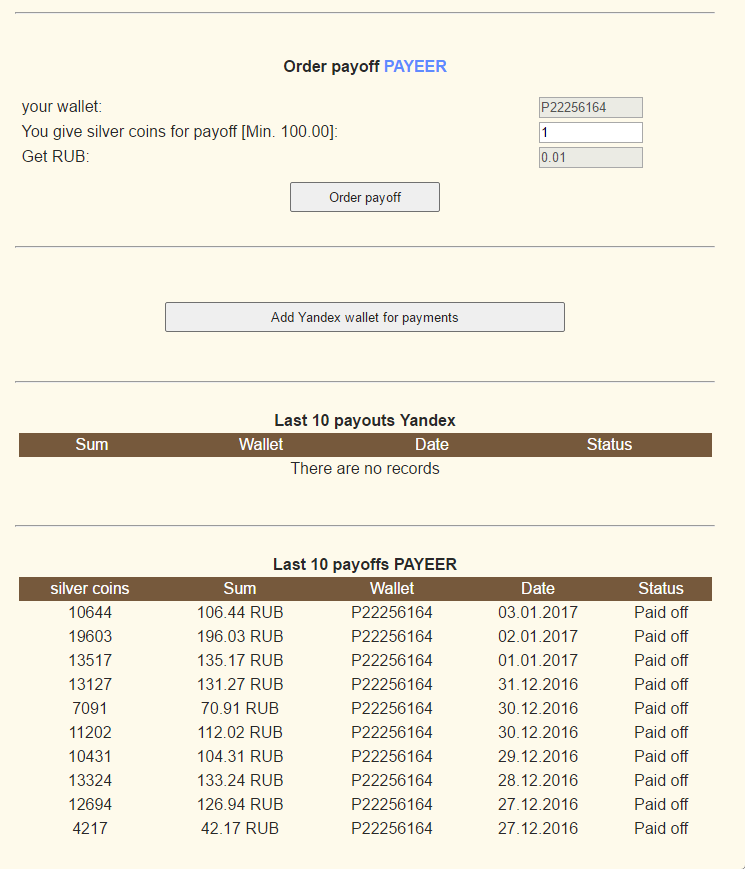Click the Paid off status for 03.01.2017
The height and width of the screenshot is (869, 745).
[661, 612]
